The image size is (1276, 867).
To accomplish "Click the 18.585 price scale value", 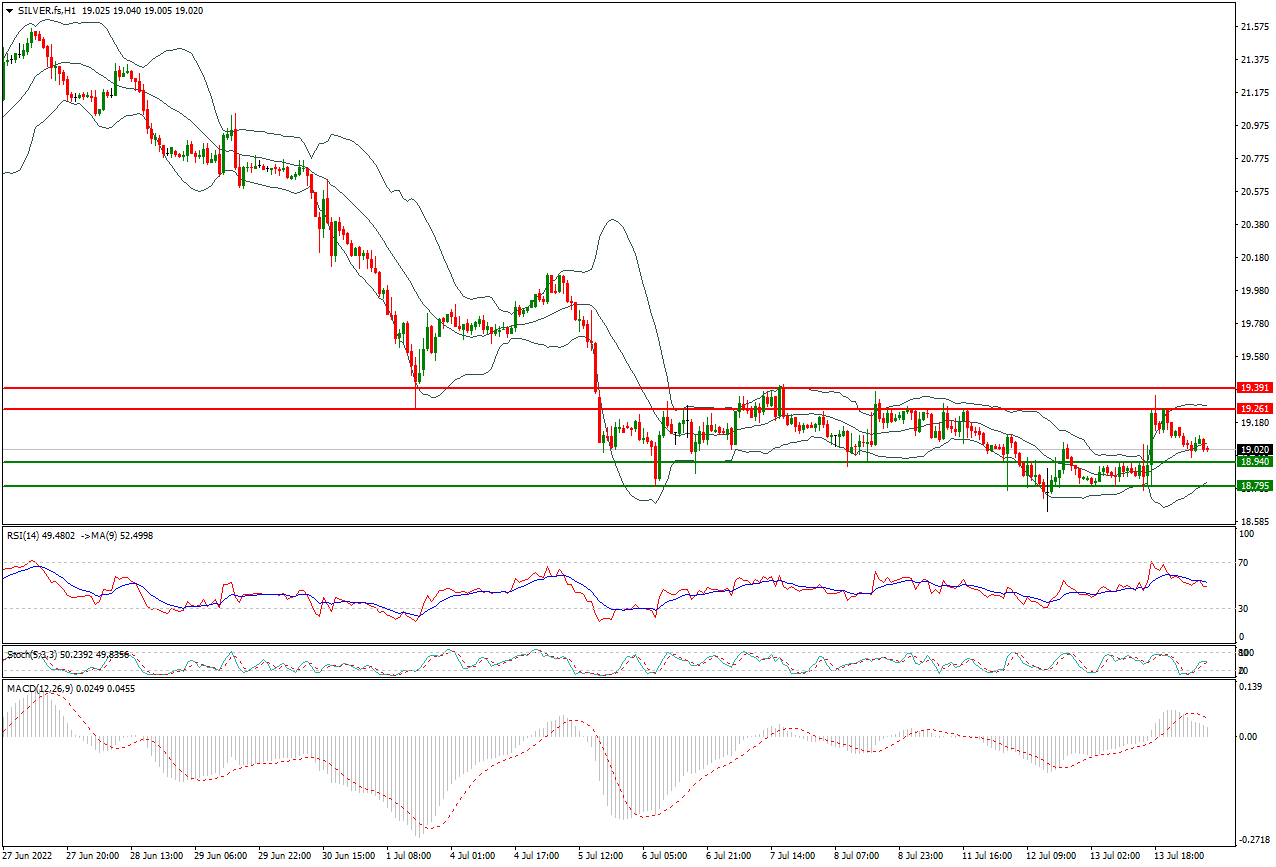I will click(1253, 521).
